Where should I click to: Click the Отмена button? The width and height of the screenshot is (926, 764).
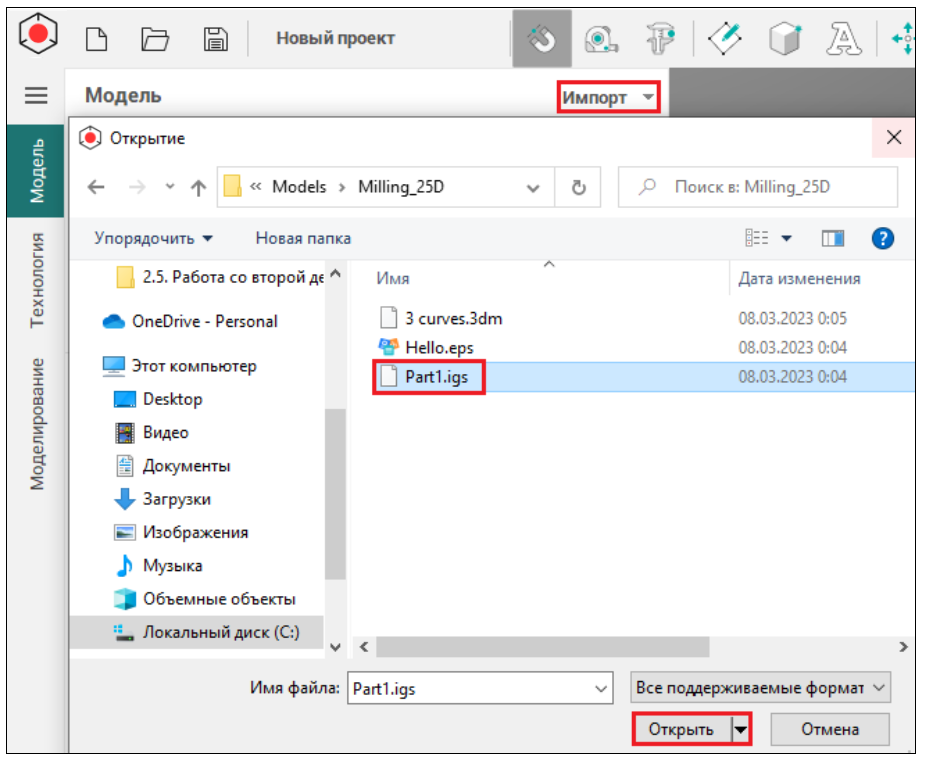click(829, 729)
